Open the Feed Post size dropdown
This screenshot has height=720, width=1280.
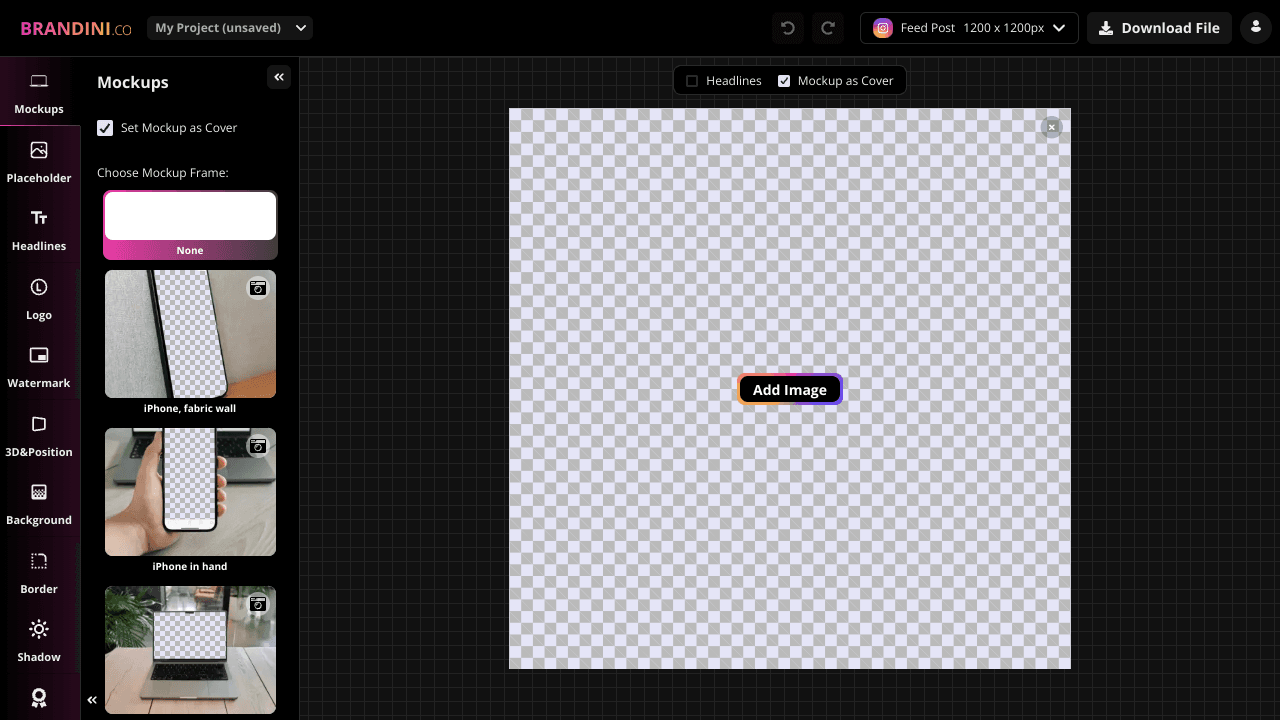968,27
